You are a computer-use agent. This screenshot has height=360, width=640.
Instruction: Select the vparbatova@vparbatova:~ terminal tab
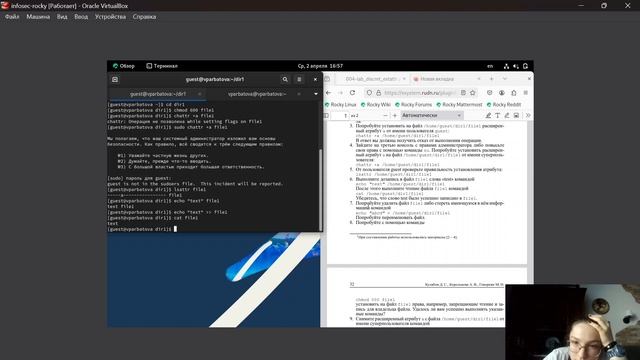coord(257,94)
